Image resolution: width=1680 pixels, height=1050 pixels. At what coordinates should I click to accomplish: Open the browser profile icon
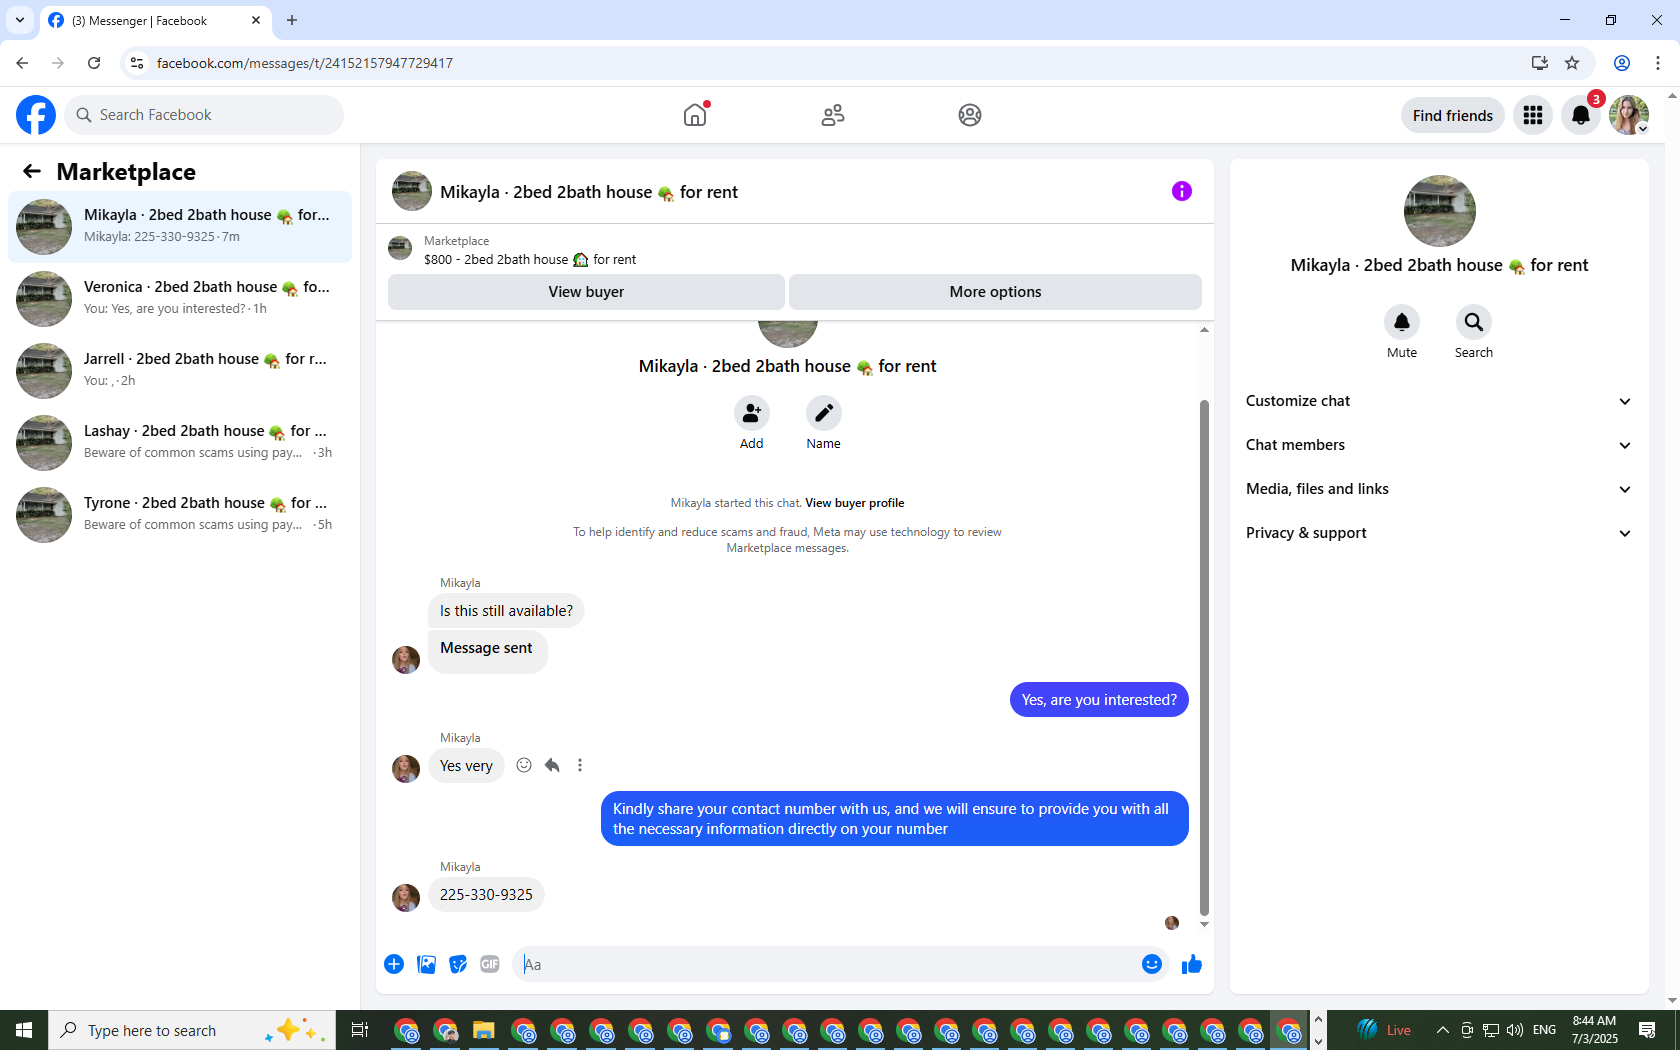click(x=1622, y=63)
